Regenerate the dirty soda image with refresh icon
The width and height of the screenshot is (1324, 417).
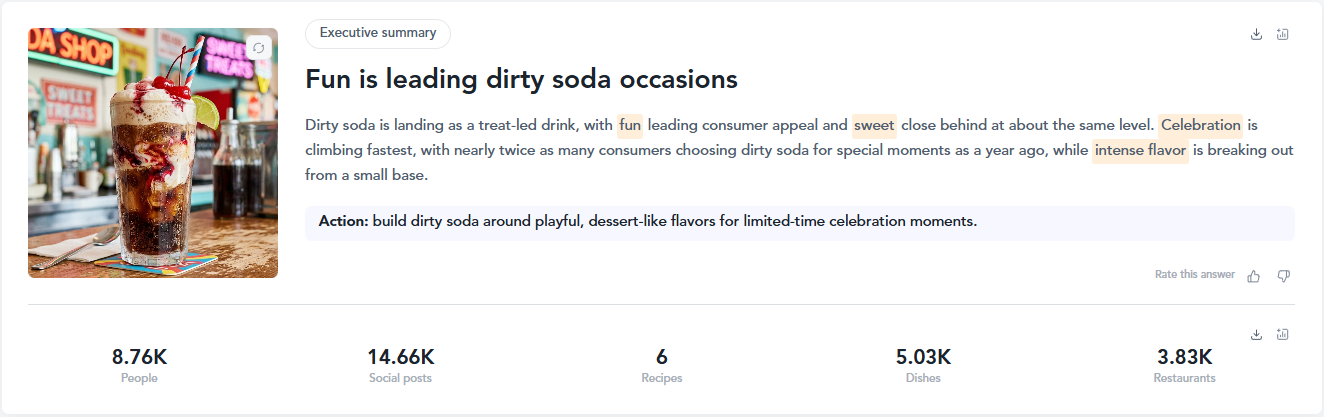(258, 48)
